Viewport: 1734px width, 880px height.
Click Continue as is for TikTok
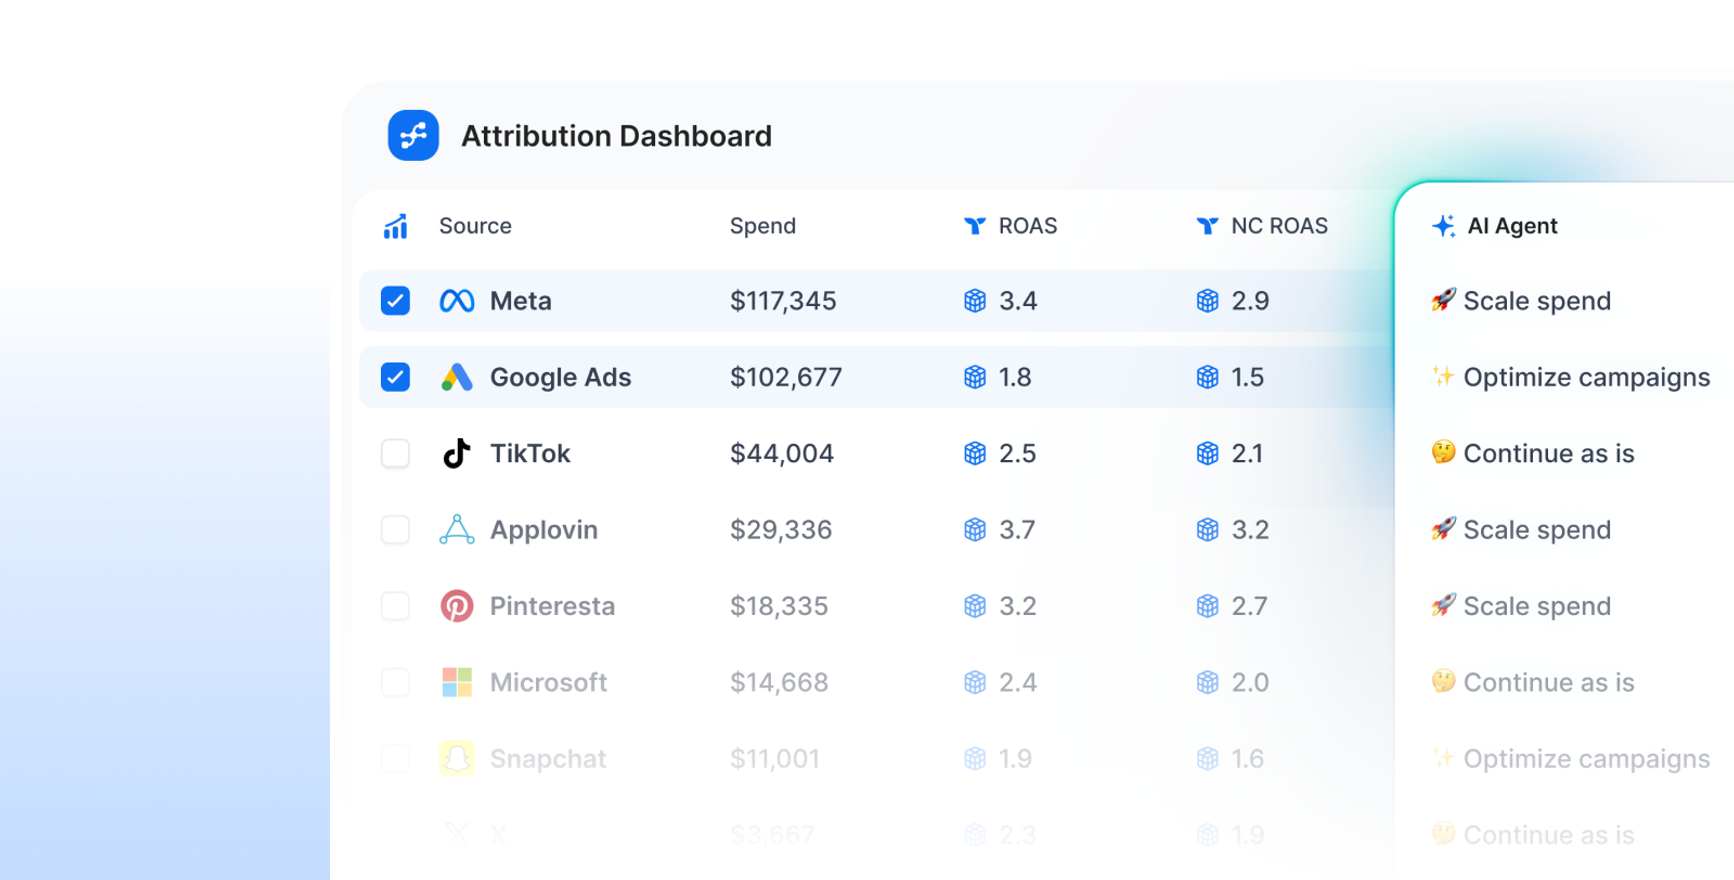[1532, 453]
